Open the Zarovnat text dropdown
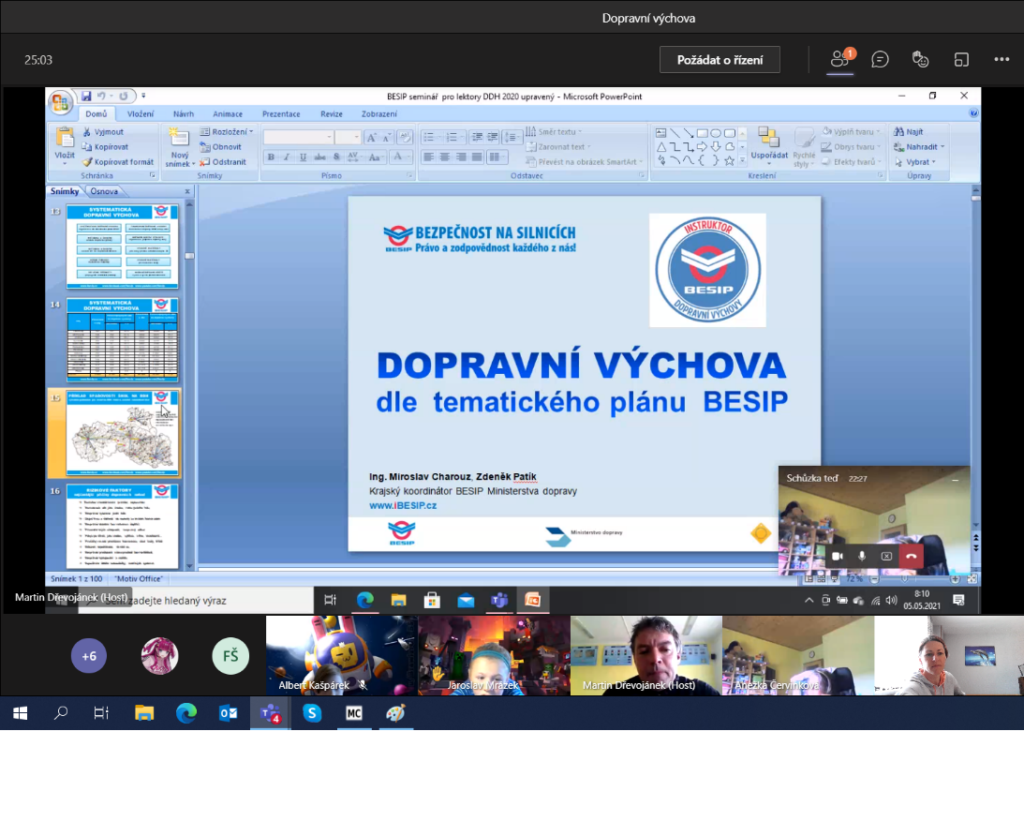The image size is (1024, 821). coord(558,147)
